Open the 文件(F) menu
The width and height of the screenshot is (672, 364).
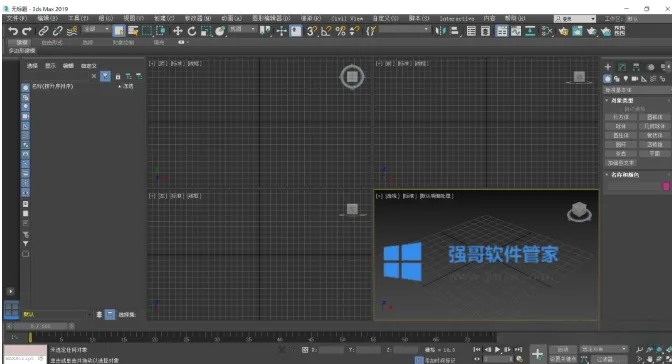[17, 18]
